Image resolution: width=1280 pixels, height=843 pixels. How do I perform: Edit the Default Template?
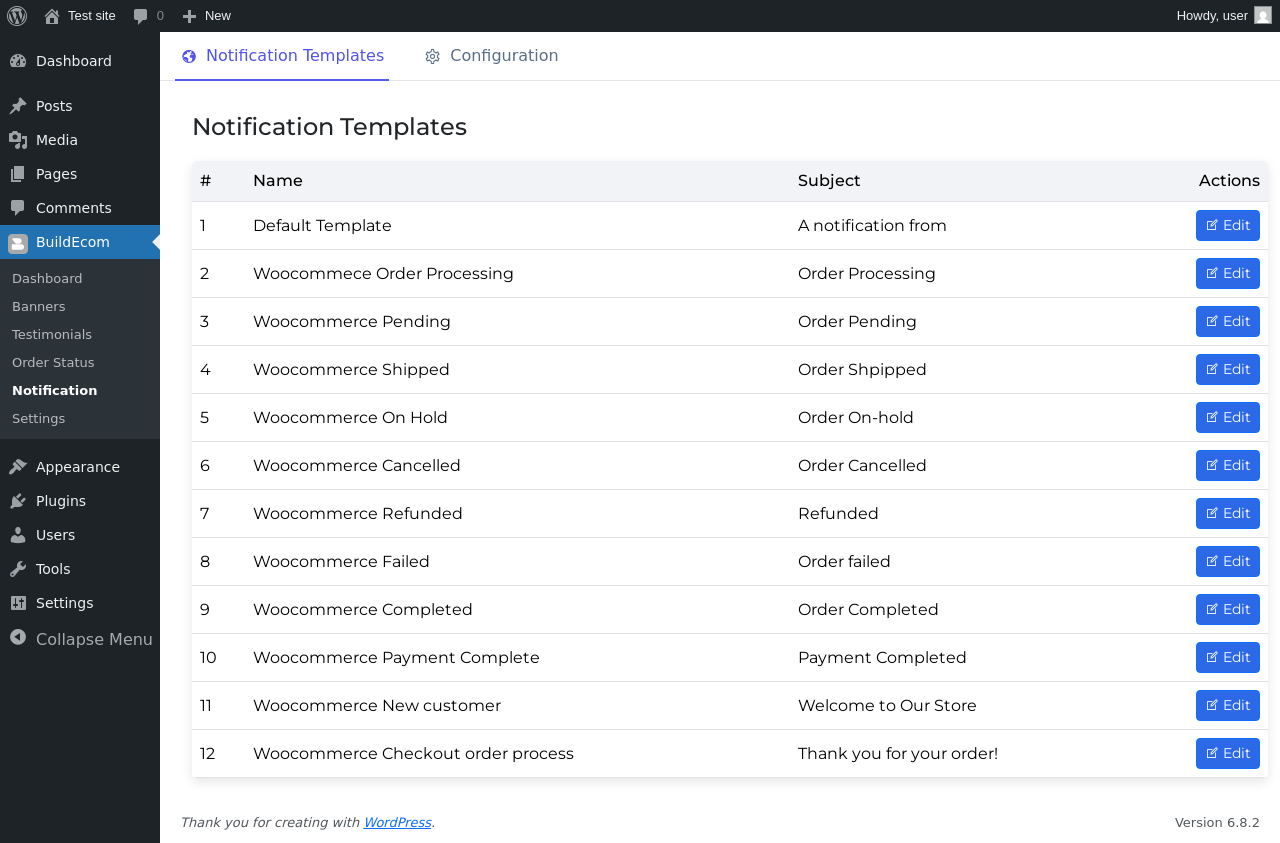click(1228, 225)
